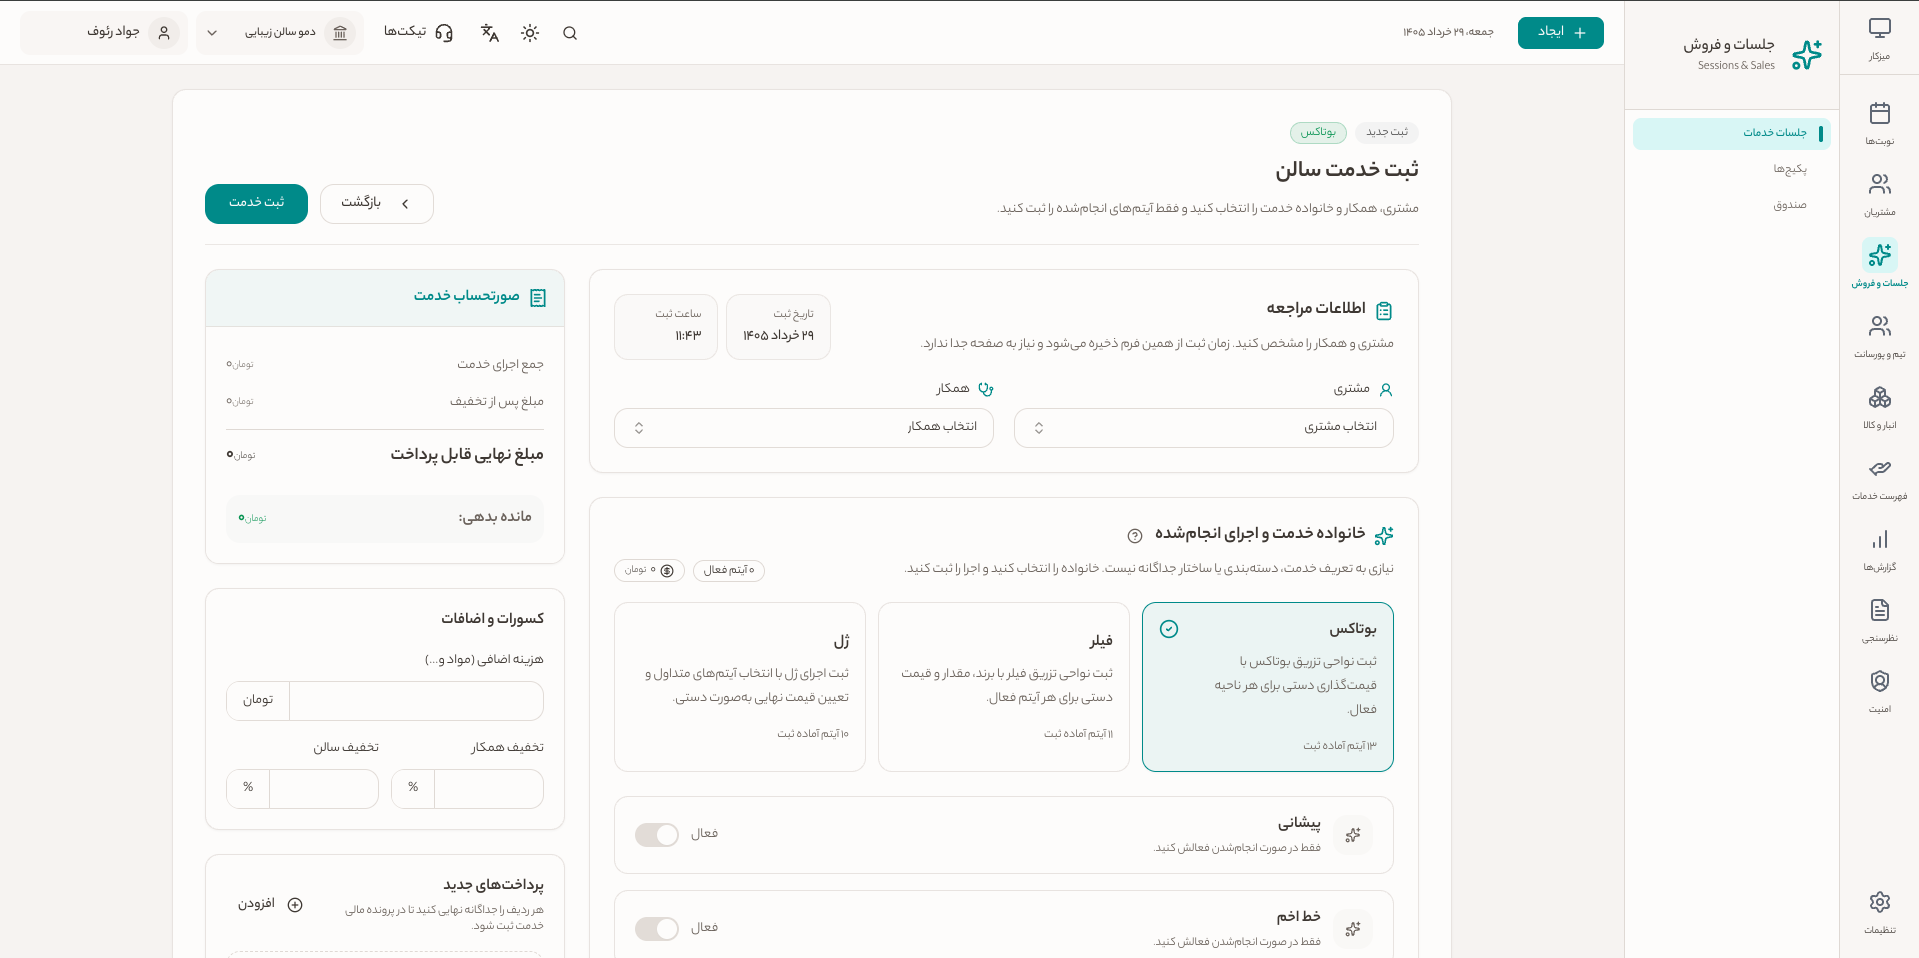Click the user avatar icon beside جواد رئوف

coord(164,33)
